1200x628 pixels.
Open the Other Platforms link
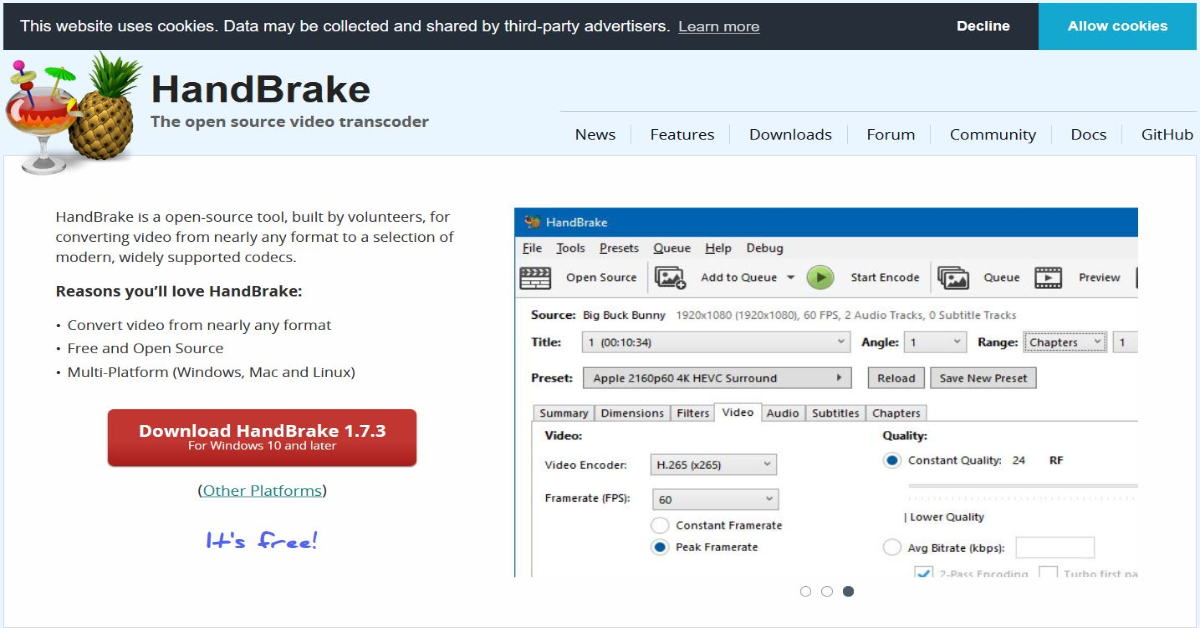[x=262, y=490]
